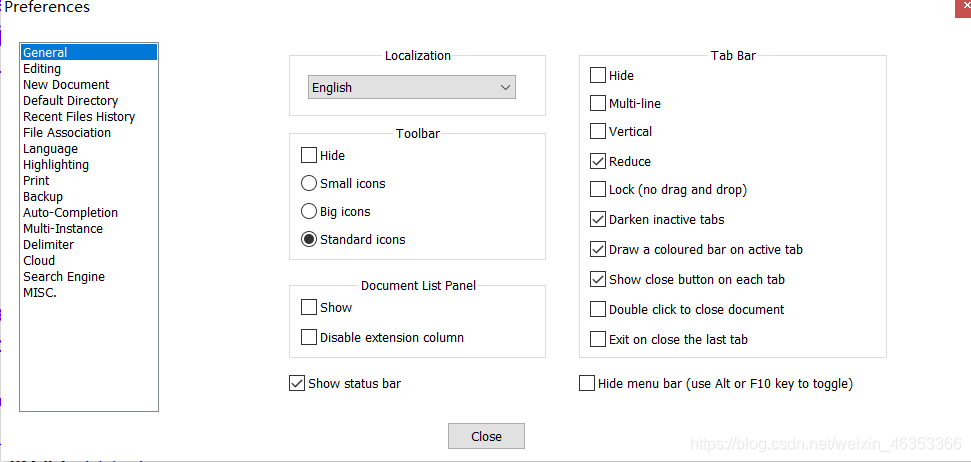Open the Localization language dropdown
The height and width of the screenshot is (462, 971).
[411, 88]
